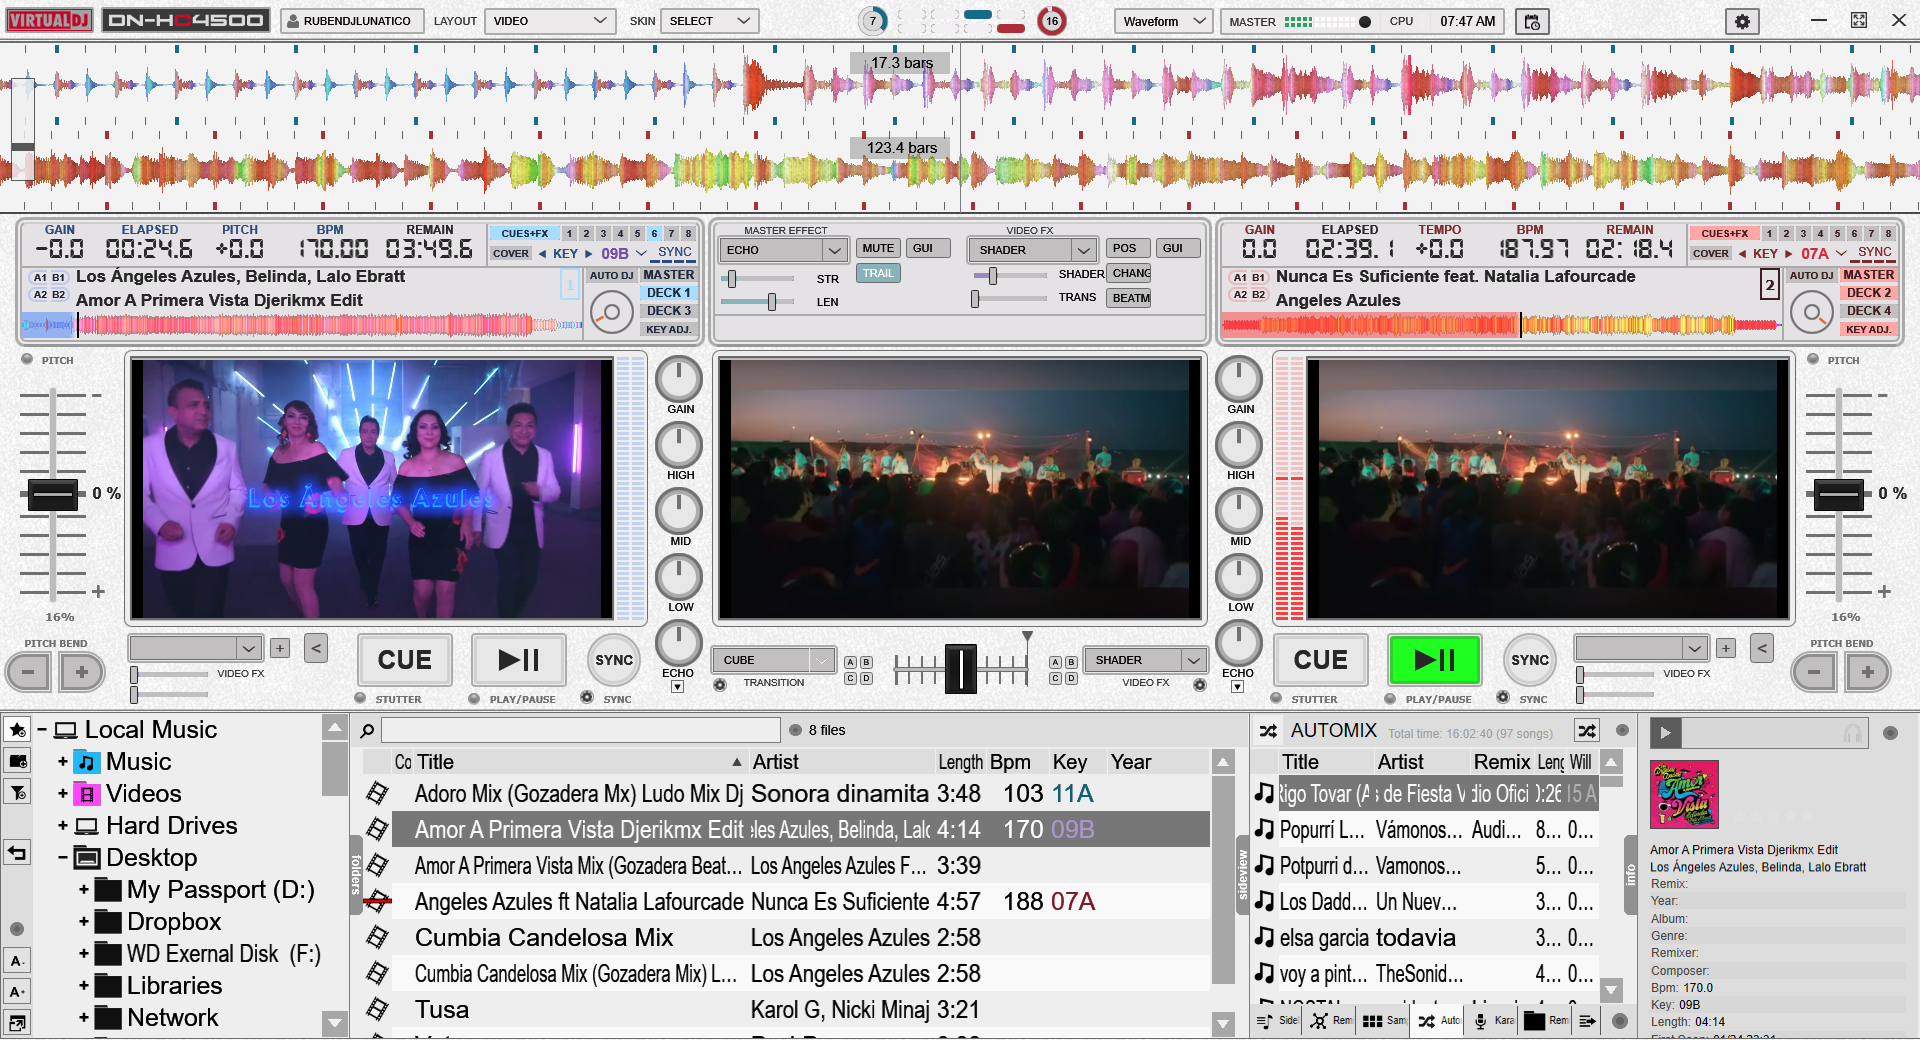Click the left deck jog wheel scratch icon
The image size is (1920, 1040).
(611, 314)
